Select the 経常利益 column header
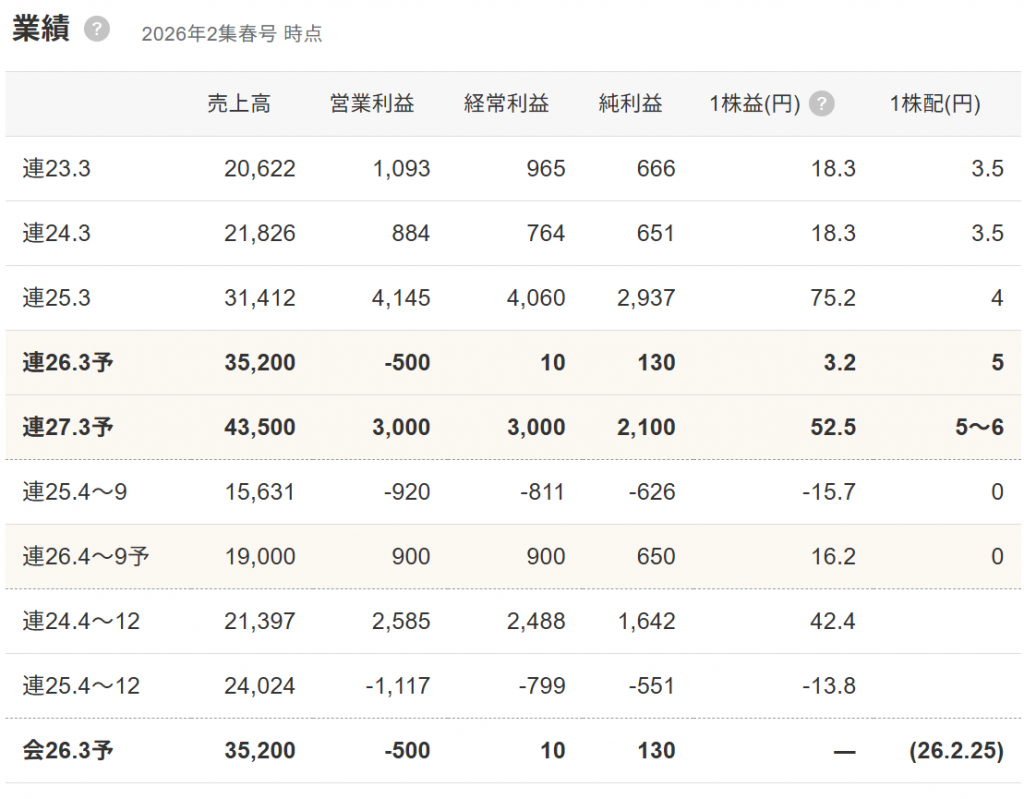Viewport: 1024px width, 799px height. click(x=506, y=104)
